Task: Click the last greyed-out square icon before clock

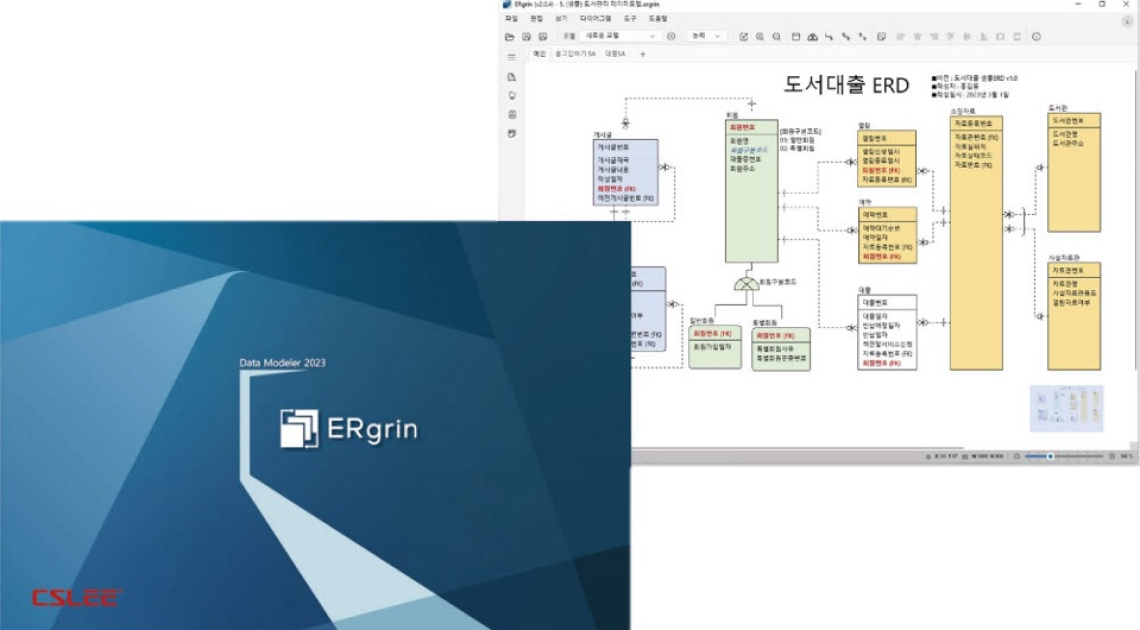Action: (1017, 36)
